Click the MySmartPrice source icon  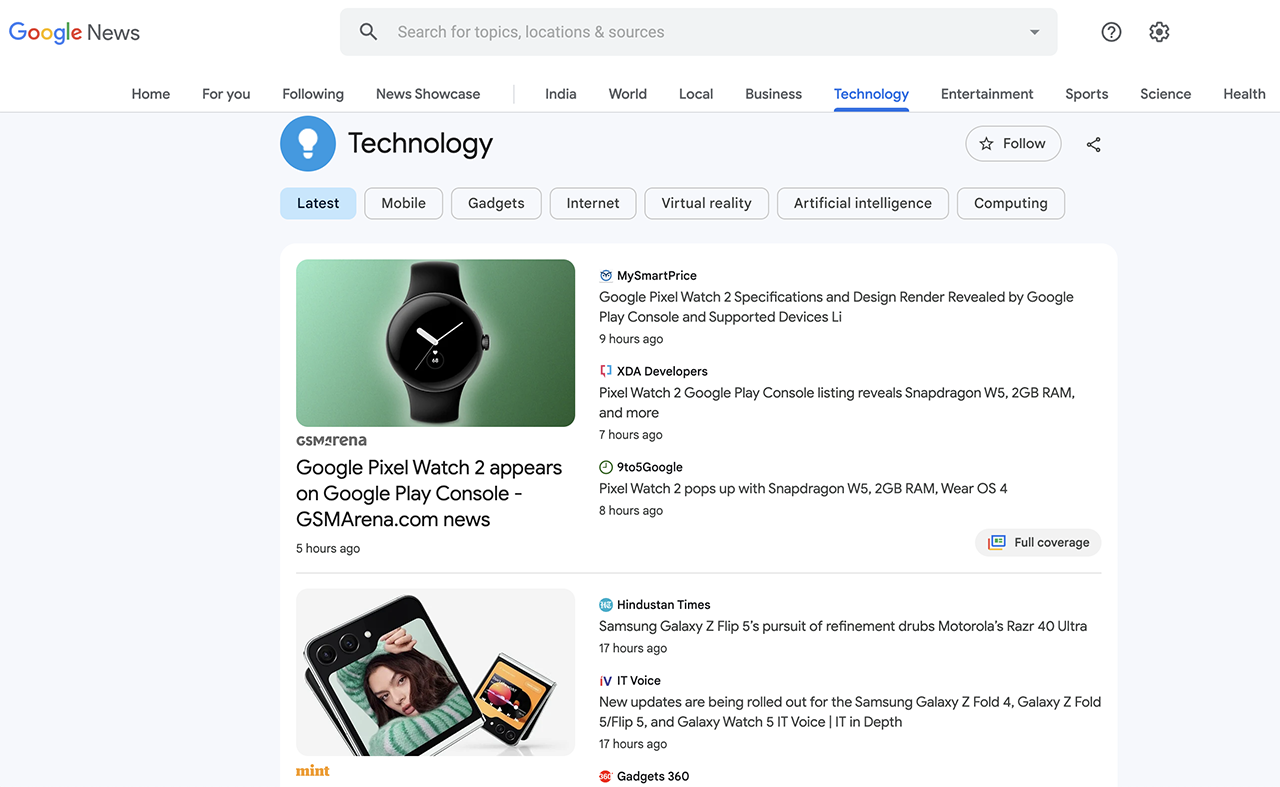605,276
